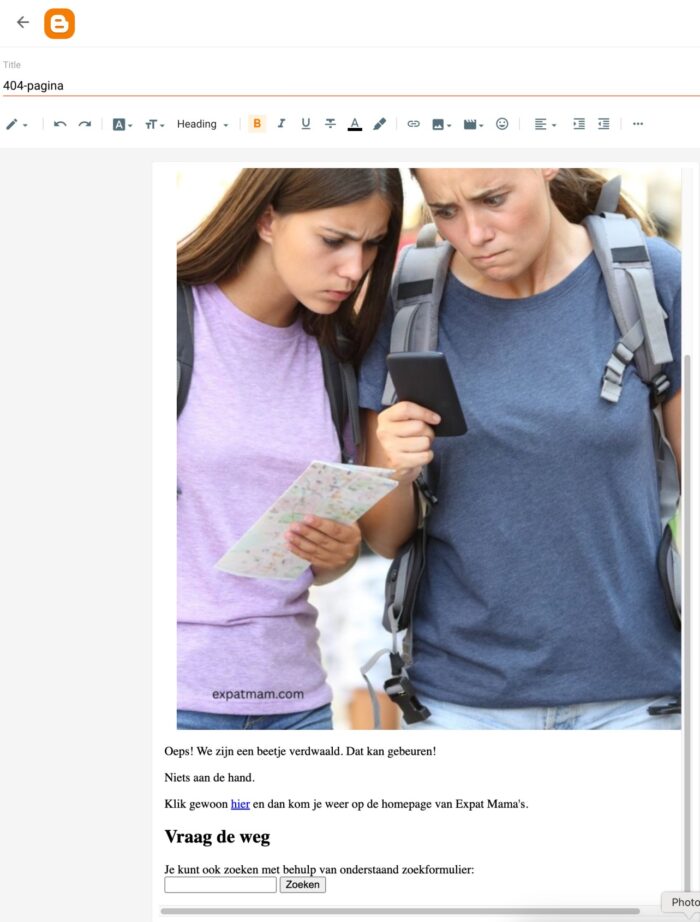Click the Zoeken button

coord(302,885)
